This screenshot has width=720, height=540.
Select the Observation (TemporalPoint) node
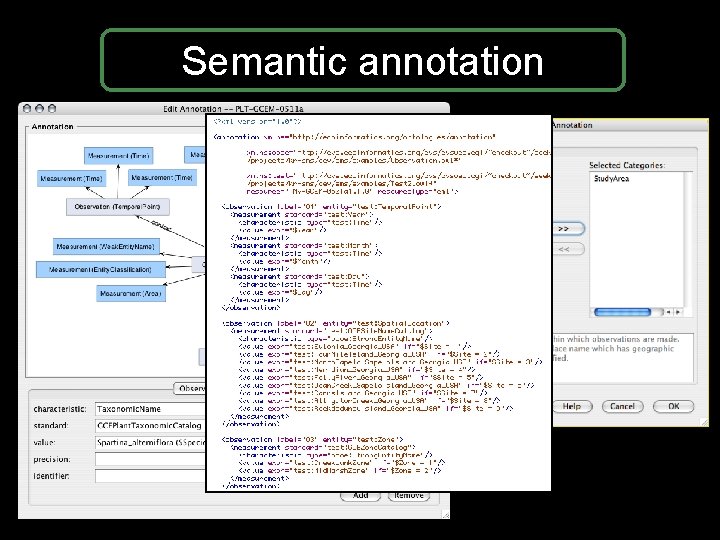point(118,207)
